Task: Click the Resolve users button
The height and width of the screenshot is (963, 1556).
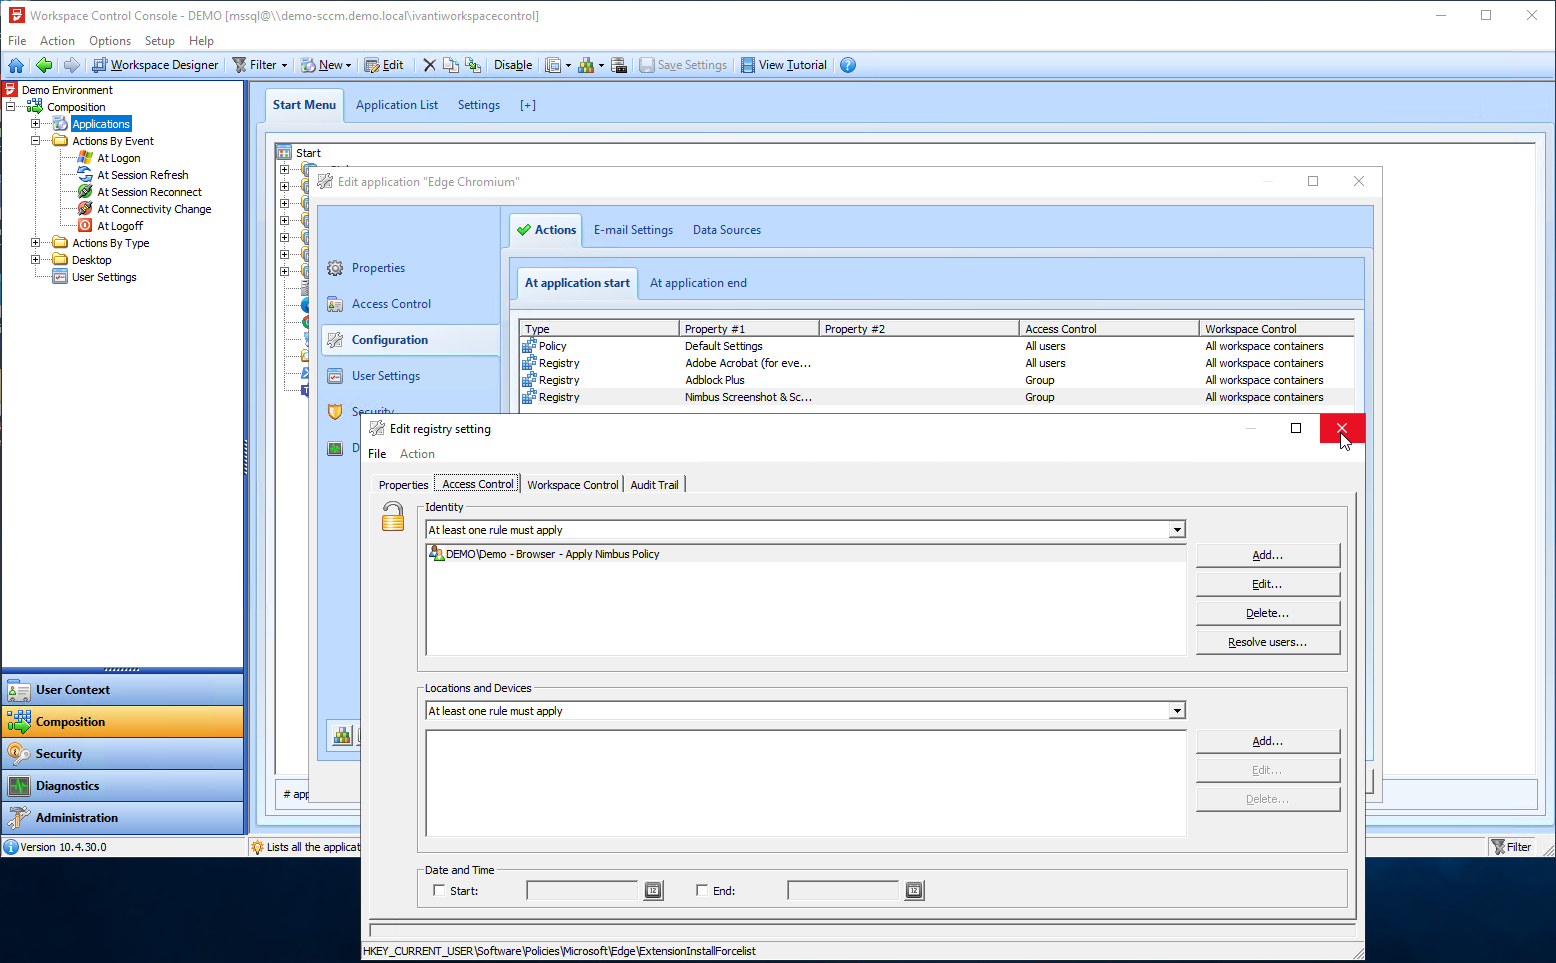Action: (1267, 642)
